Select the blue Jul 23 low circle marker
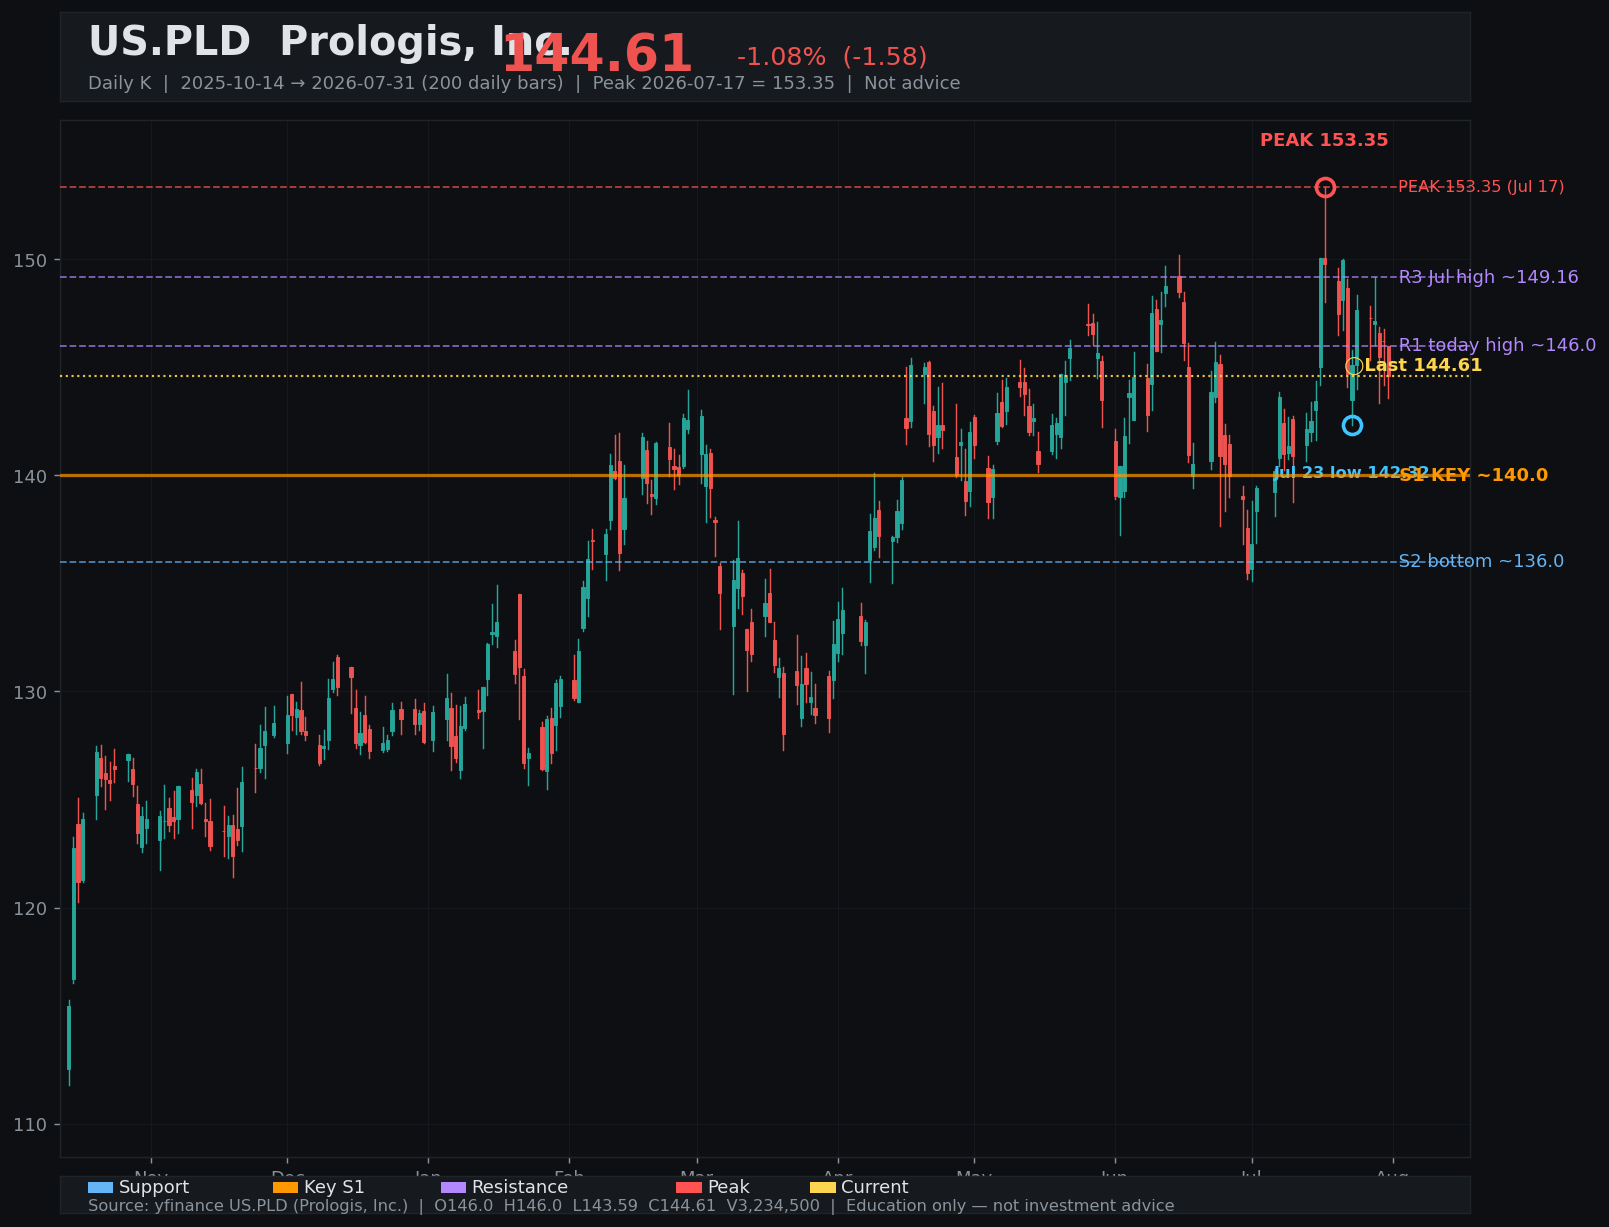 click(1352, 426)
